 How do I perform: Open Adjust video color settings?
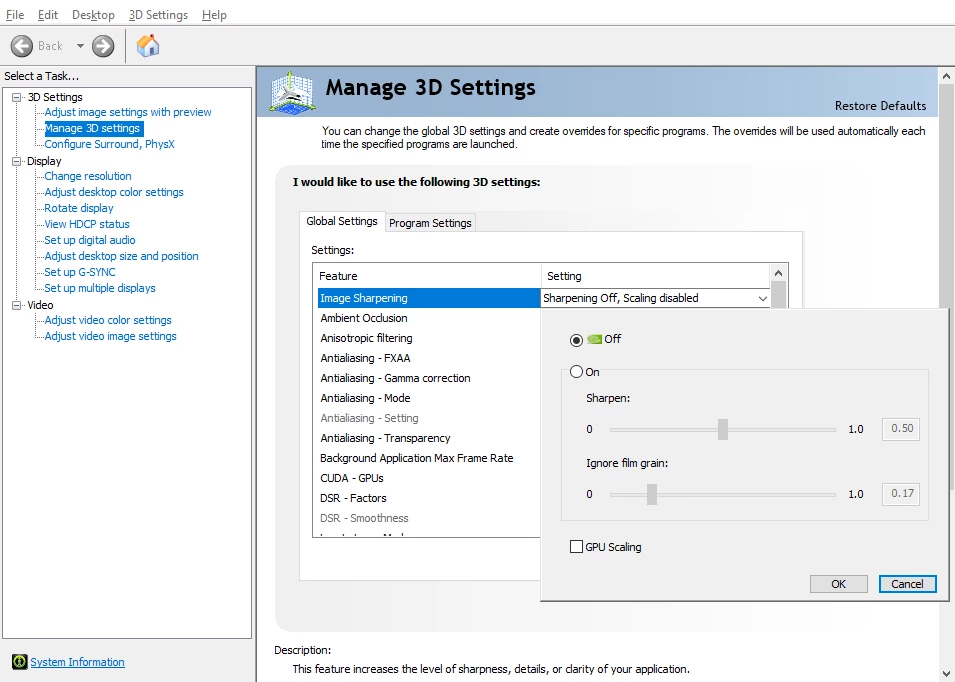pos(108,320)
